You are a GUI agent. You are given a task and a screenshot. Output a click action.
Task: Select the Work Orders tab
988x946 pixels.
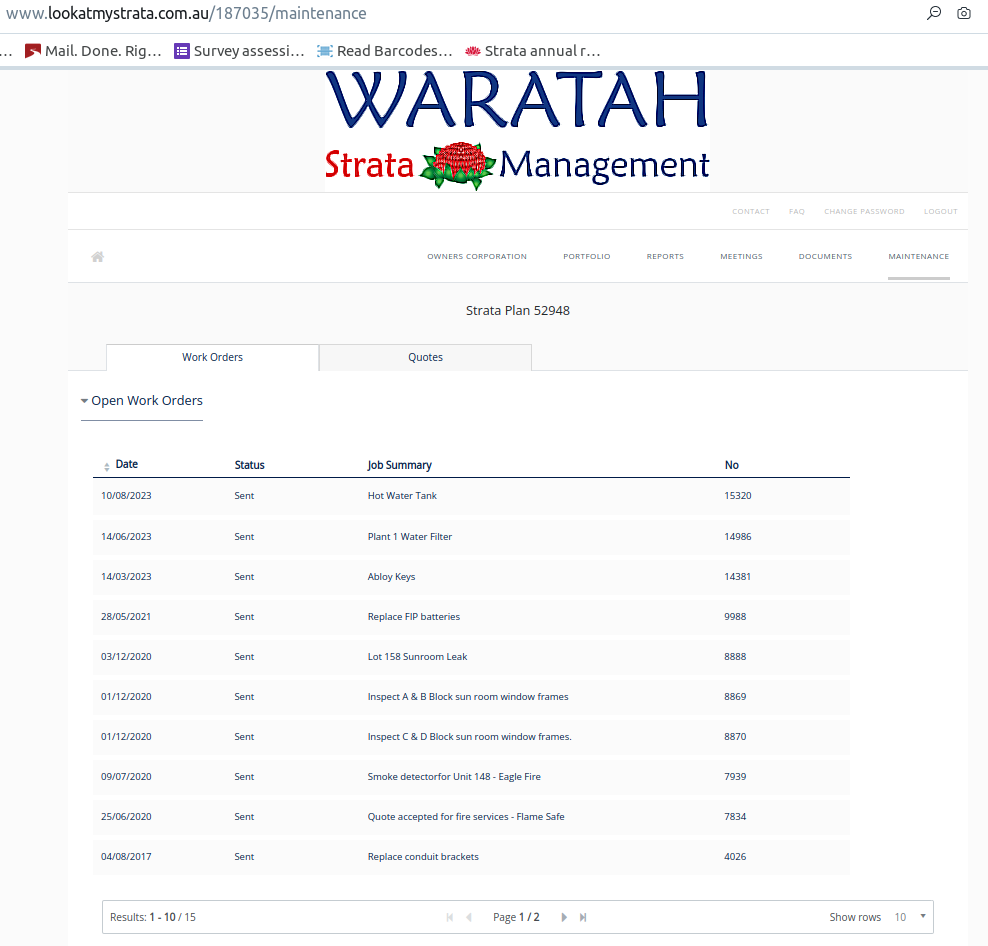pos(212,357)
